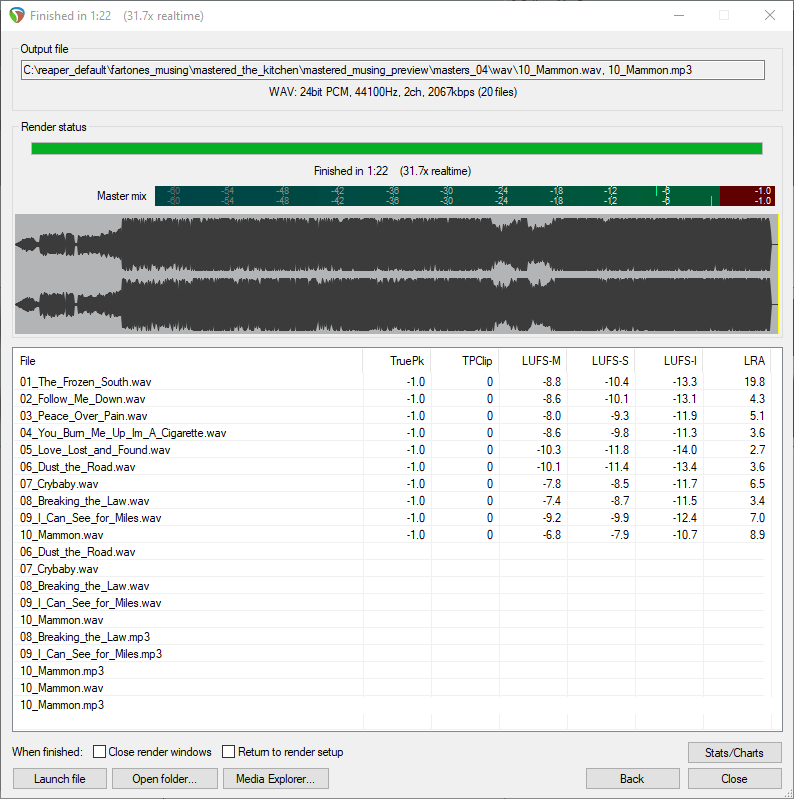The image size is (794, 799).
Task: Click the output file path field
Action: [x=392, y=70]
